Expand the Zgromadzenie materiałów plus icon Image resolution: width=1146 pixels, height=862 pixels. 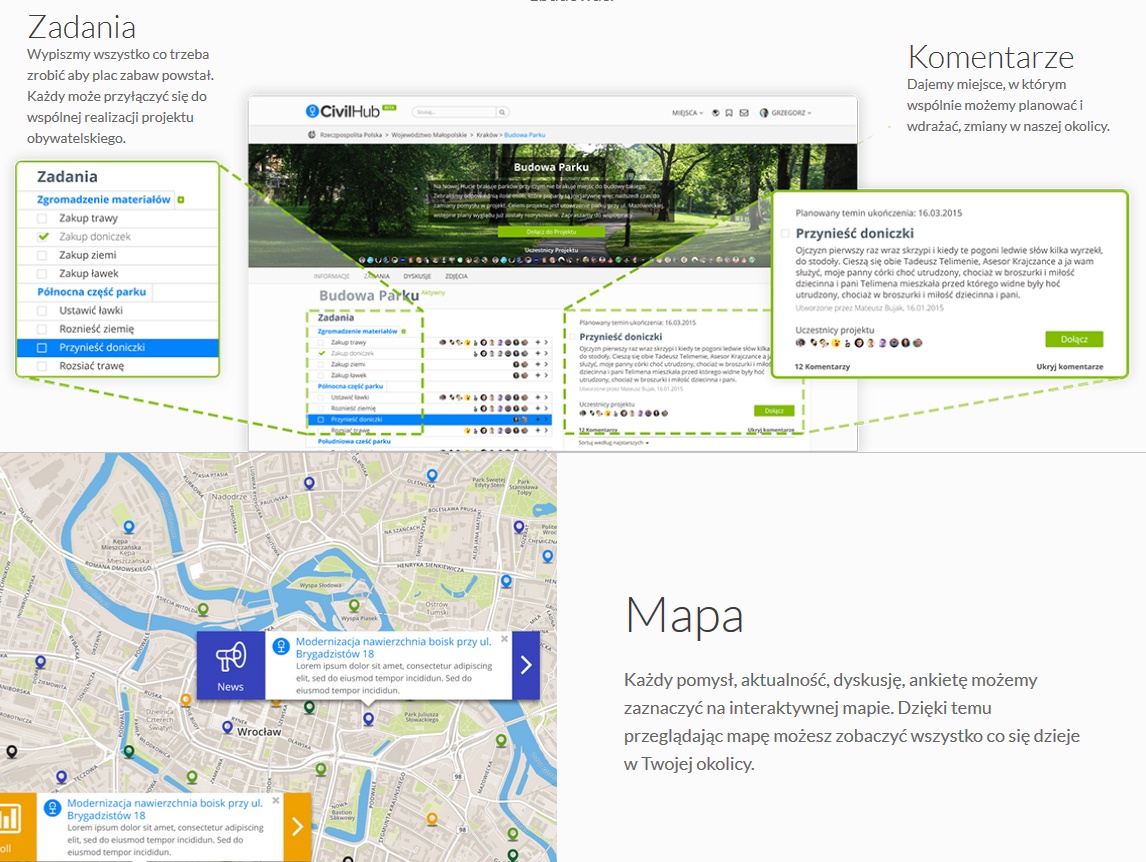[x=181, y=200]
